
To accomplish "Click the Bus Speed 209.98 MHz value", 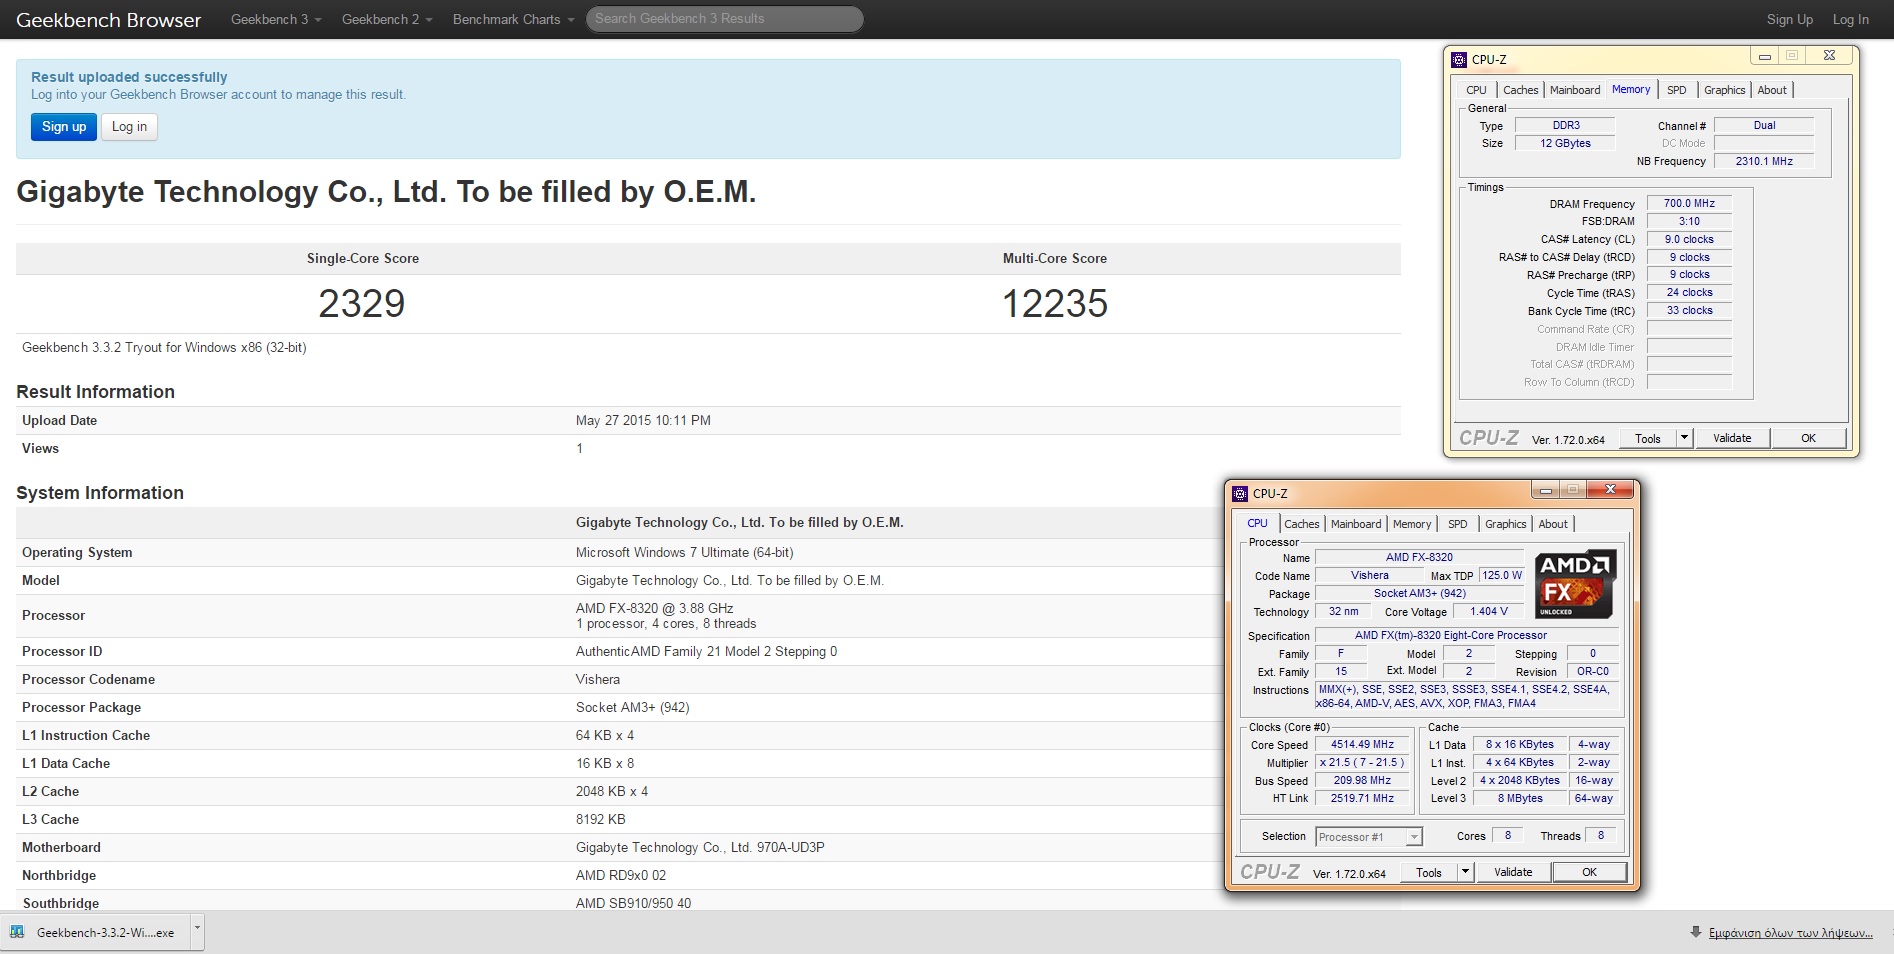I will [1362, 781].
